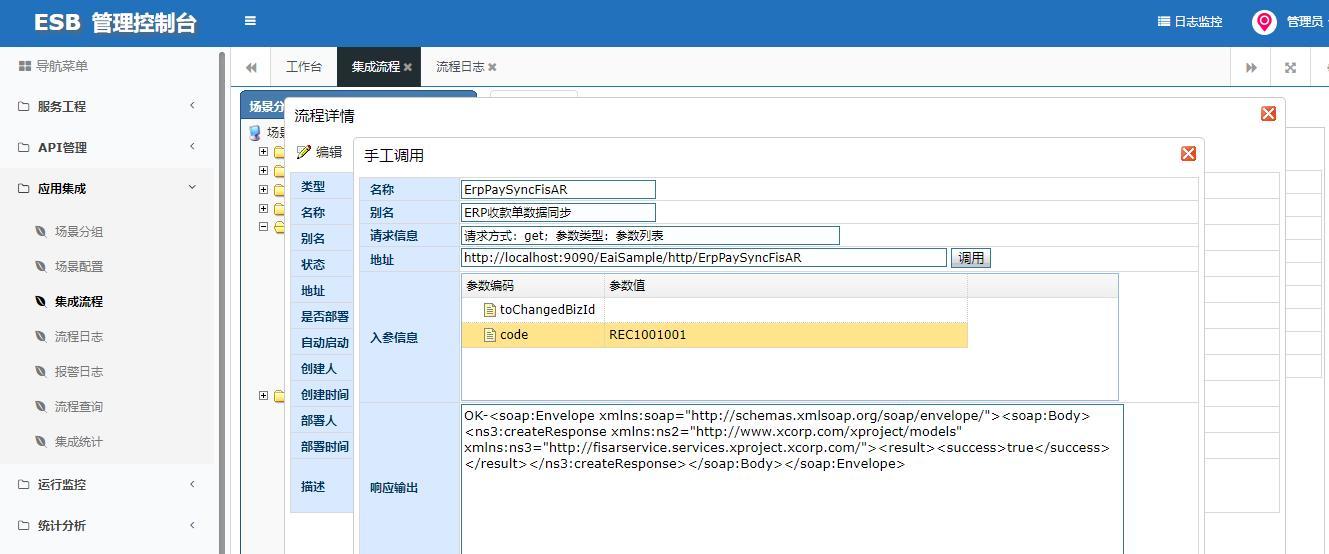Open 报警日志 in sidebar
The image size is (1329, 554).
(79, 371)
